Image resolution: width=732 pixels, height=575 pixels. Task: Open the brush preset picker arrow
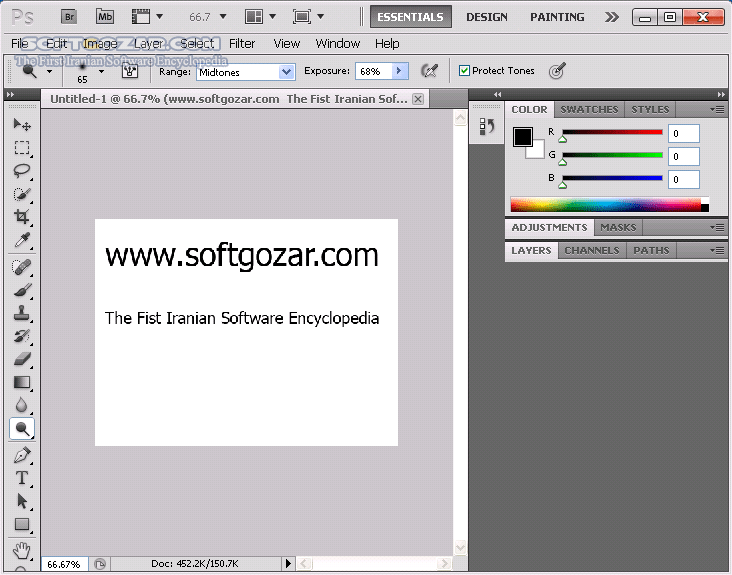(x=101, y=71)
